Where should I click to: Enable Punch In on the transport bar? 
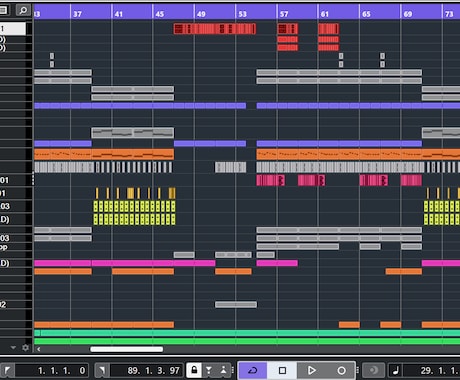click(209, 370)
